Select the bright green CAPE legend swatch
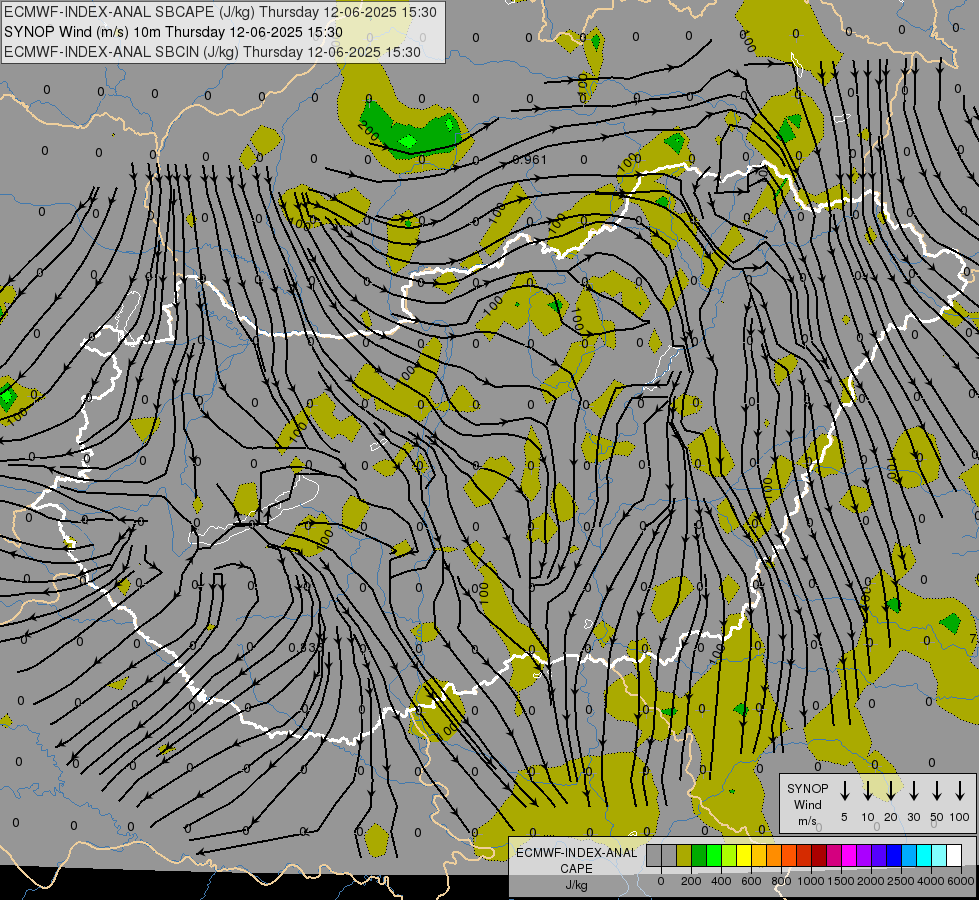 (714, 855)
